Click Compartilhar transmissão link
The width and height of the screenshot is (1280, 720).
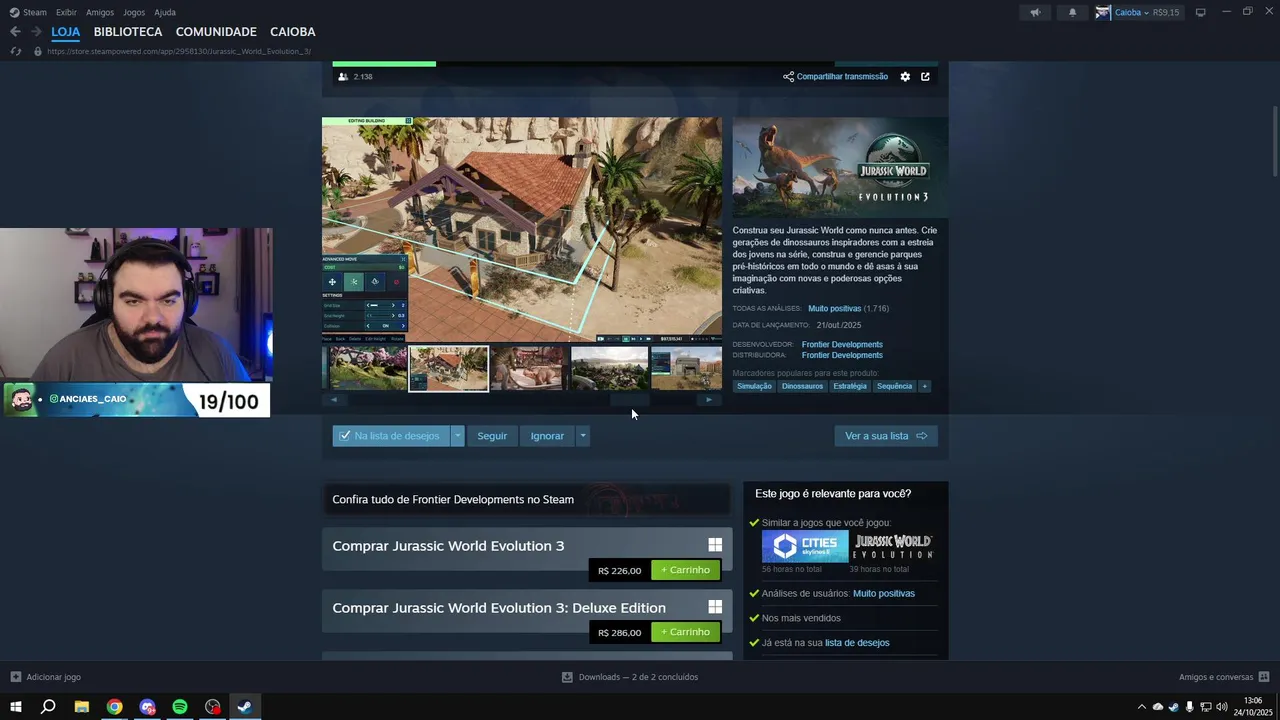click(835, 76)
